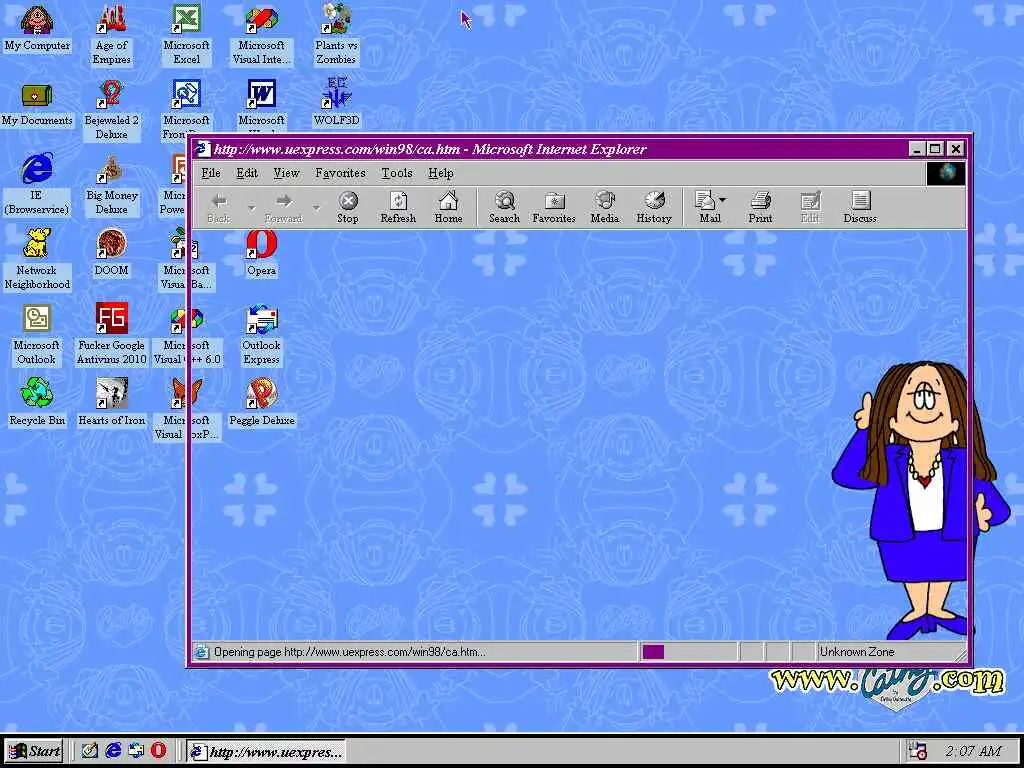Click the taskbar clock showing 2:07 AM
Screen dimensions: 1024x768
click(973, 752)
